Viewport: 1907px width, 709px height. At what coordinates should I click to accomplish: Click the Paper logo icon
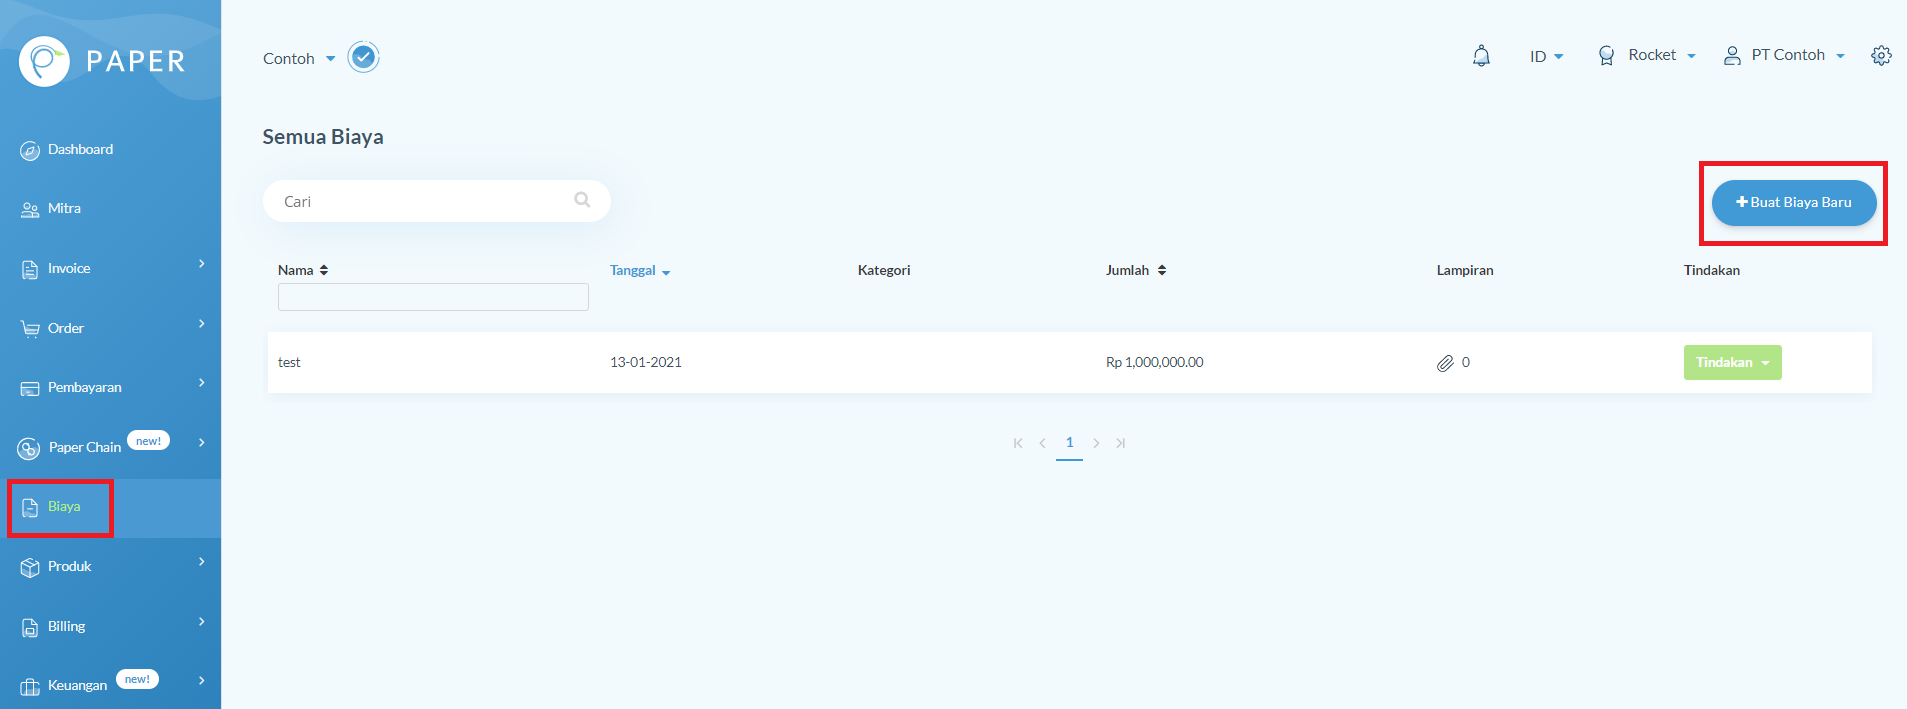pyautogui.click(x=44, y=61)
